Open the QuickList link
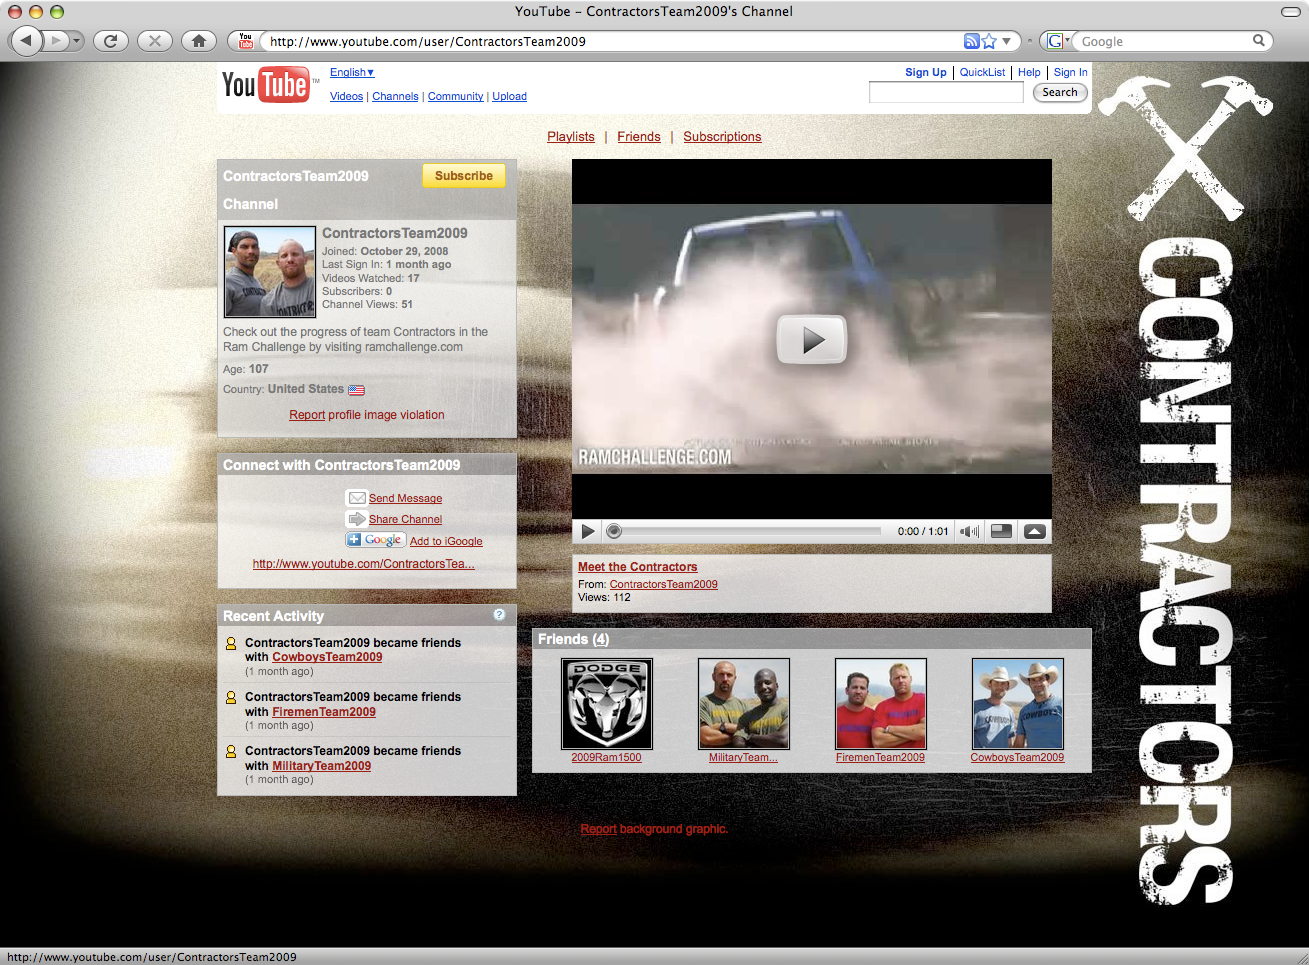 click(982, 72)
